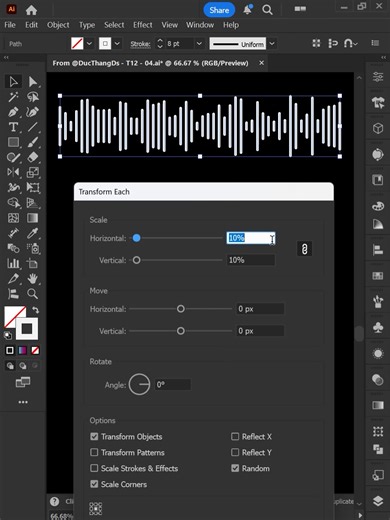Open the stroke color dropdown arrow
Screen dimensions: 390x520
[117, 44]
